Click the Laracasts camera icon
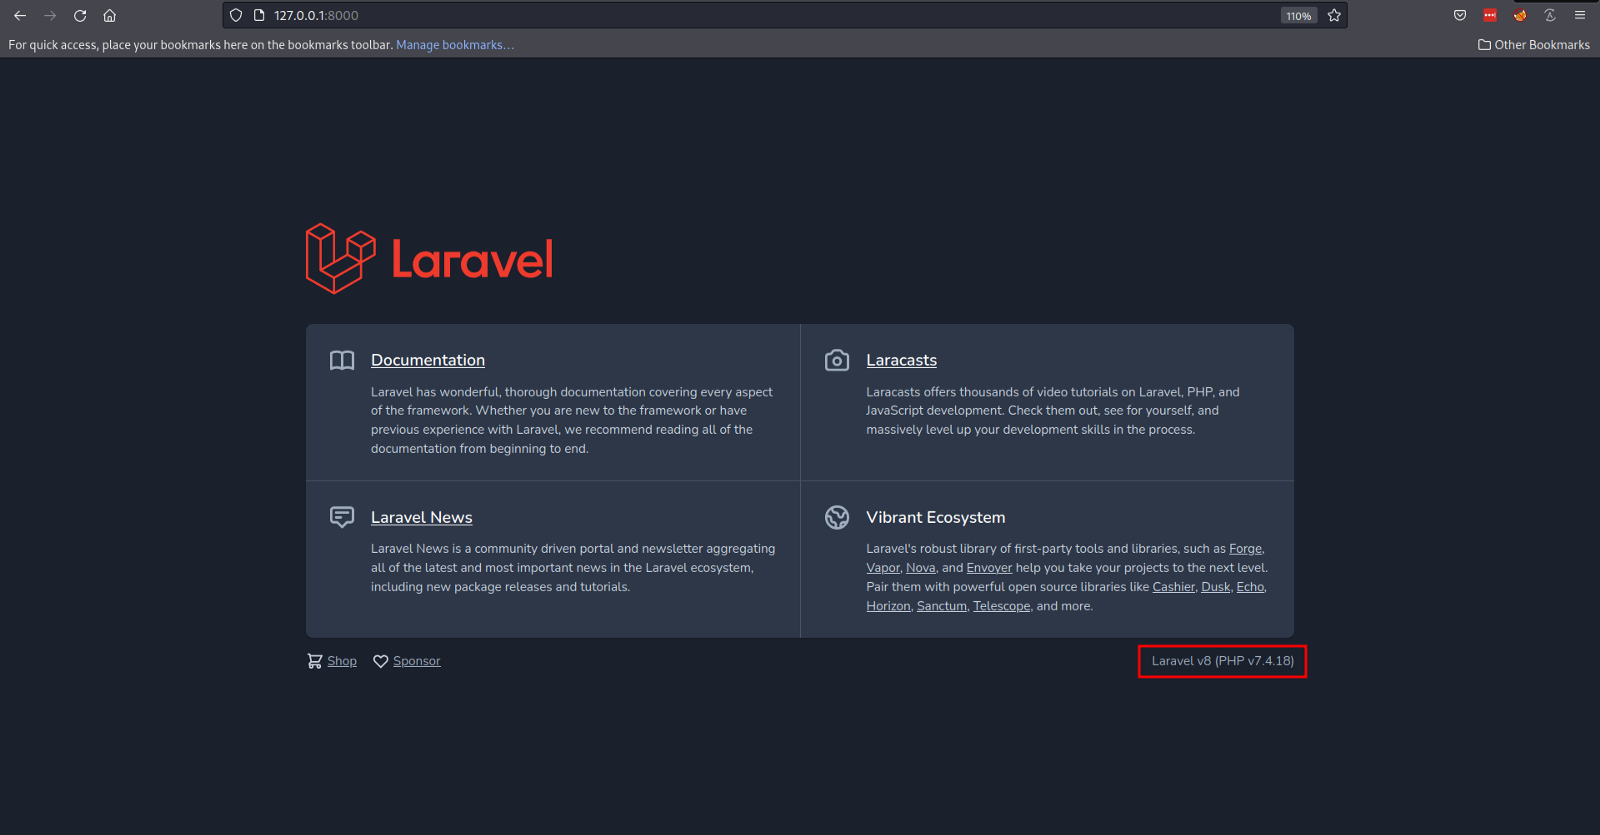The image size is (1600, 835). [837, 360]
